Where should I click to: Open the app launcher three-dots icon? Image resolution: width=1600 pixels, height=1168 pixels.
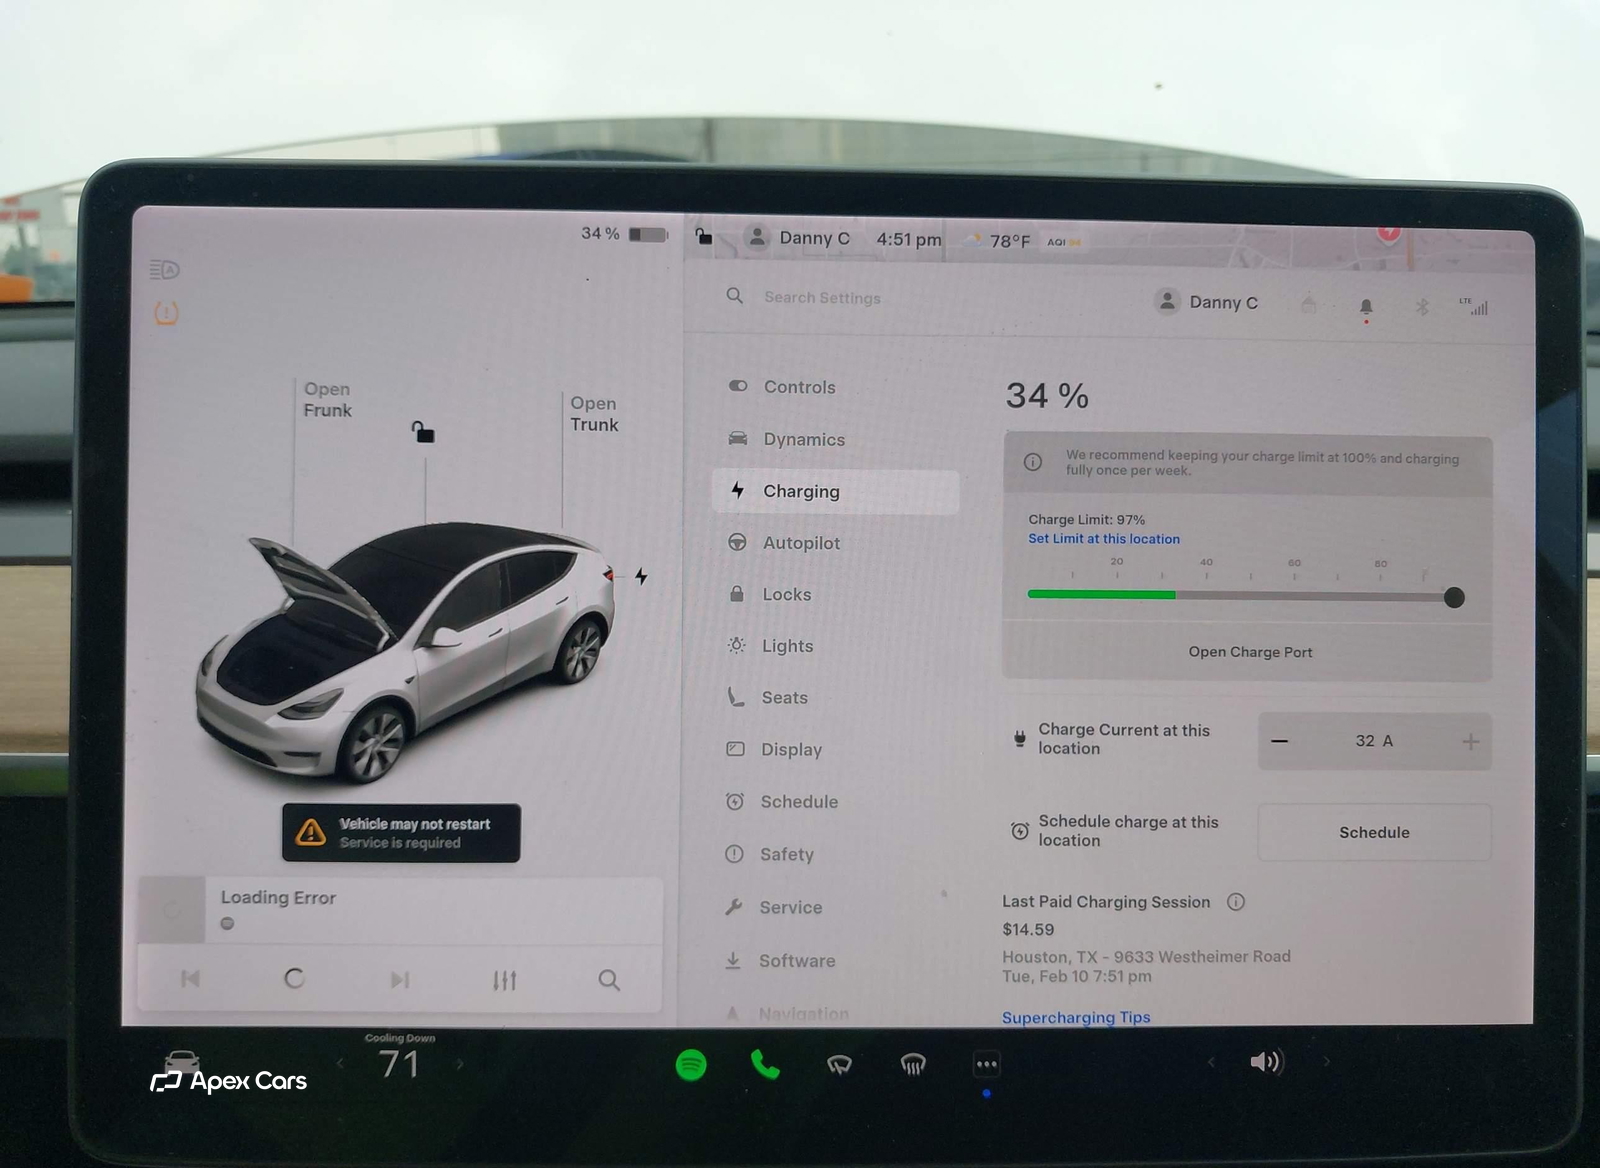coord(987,1064)
